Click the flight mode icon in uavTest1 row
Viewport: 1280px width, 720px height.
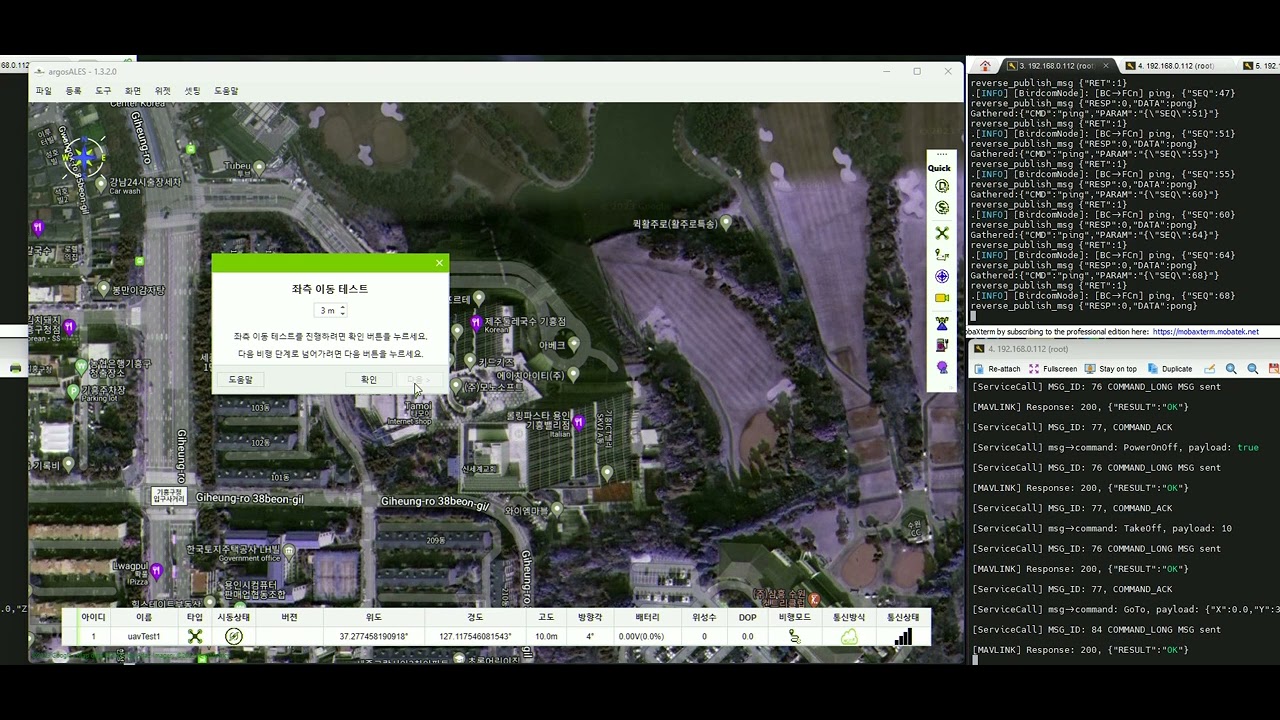tap(794, 636)
